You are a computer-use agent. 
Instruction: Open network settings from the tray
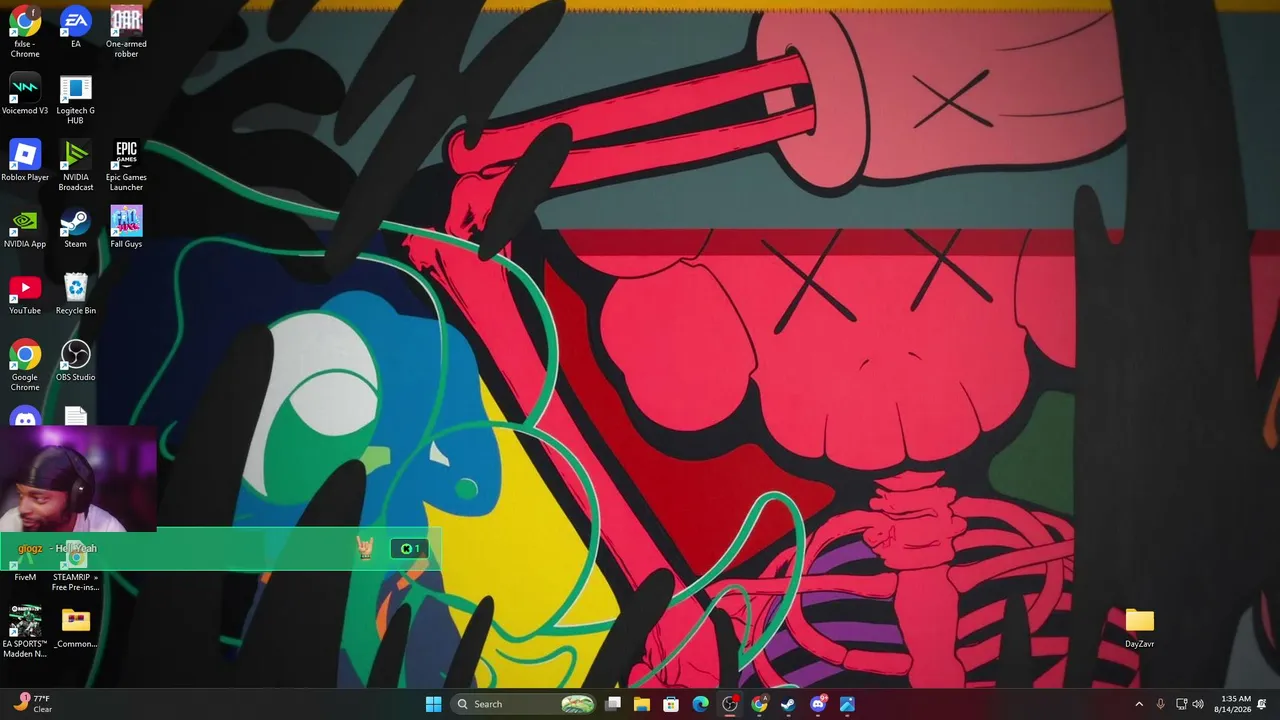1181,704
